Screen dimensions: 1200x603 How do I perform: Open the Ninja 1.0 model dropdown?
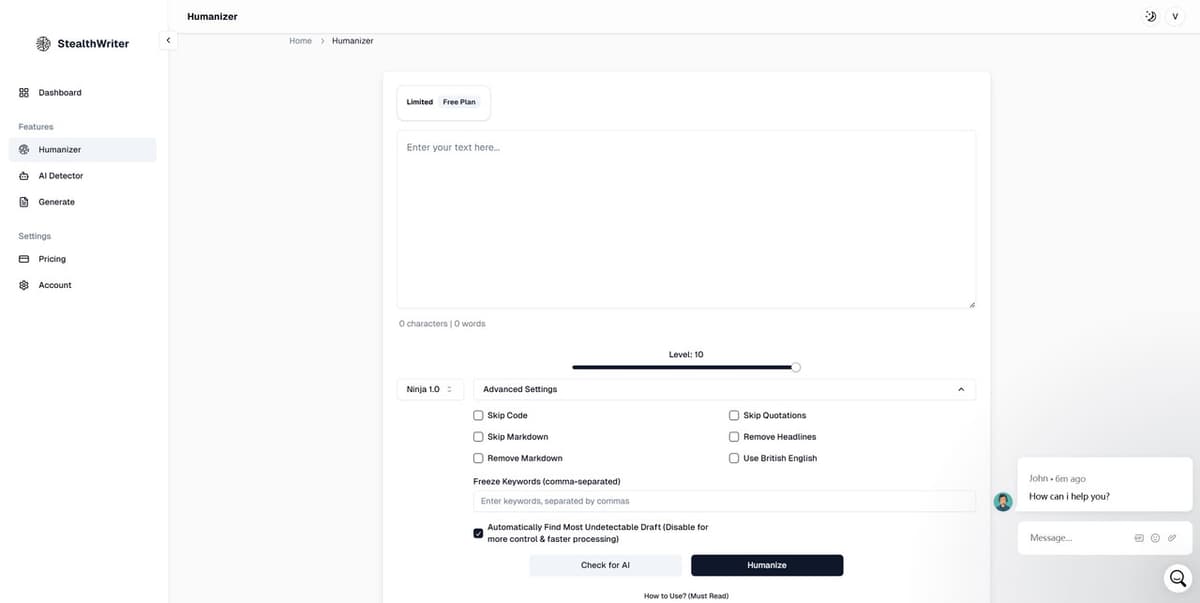click(x=429, y=389)
